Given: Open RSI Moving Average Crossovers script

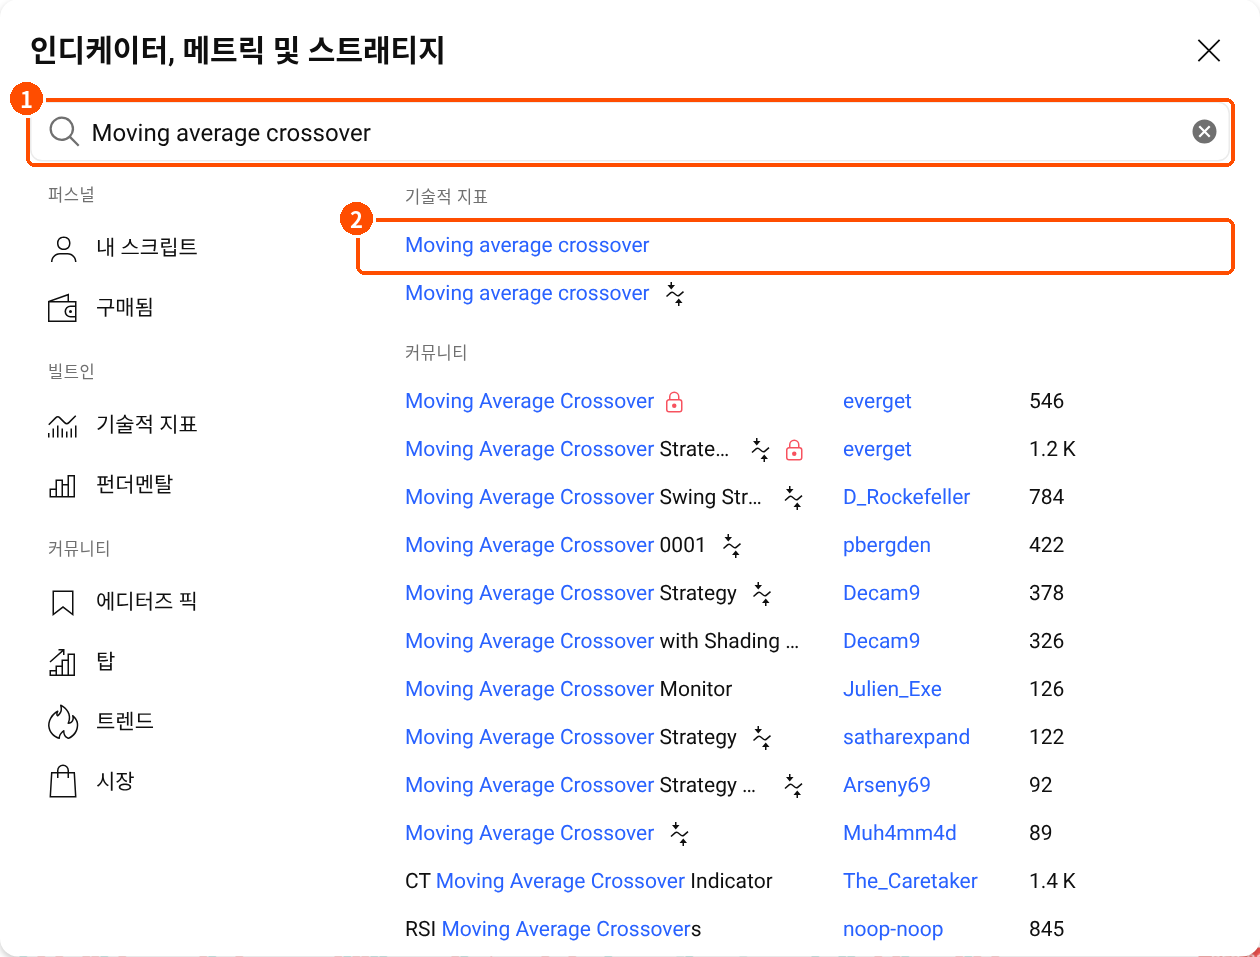Looking at the screenshot, I should tap(553, 929).
